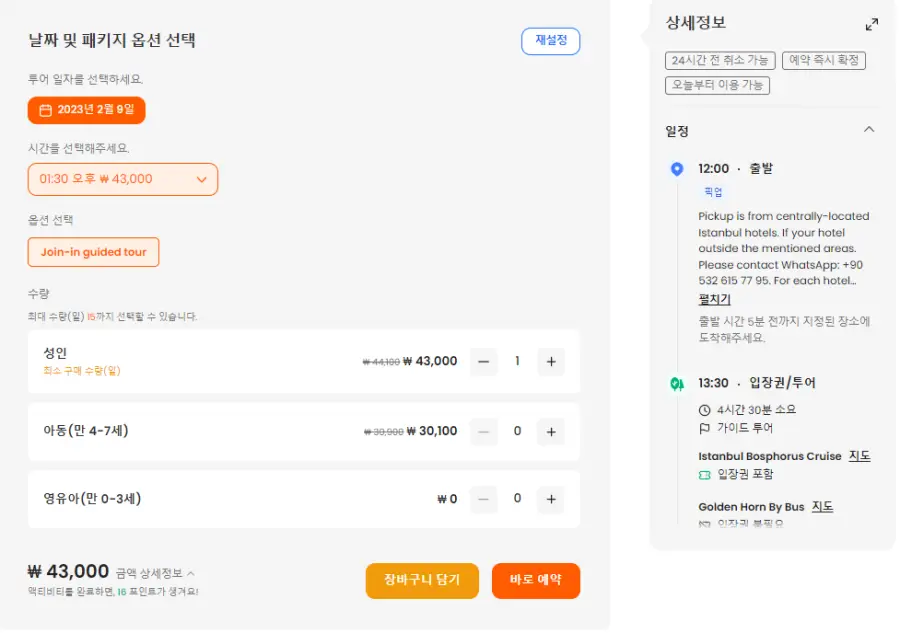Click minus button for 아동 row
900x633 pixels.
point(483,432)
